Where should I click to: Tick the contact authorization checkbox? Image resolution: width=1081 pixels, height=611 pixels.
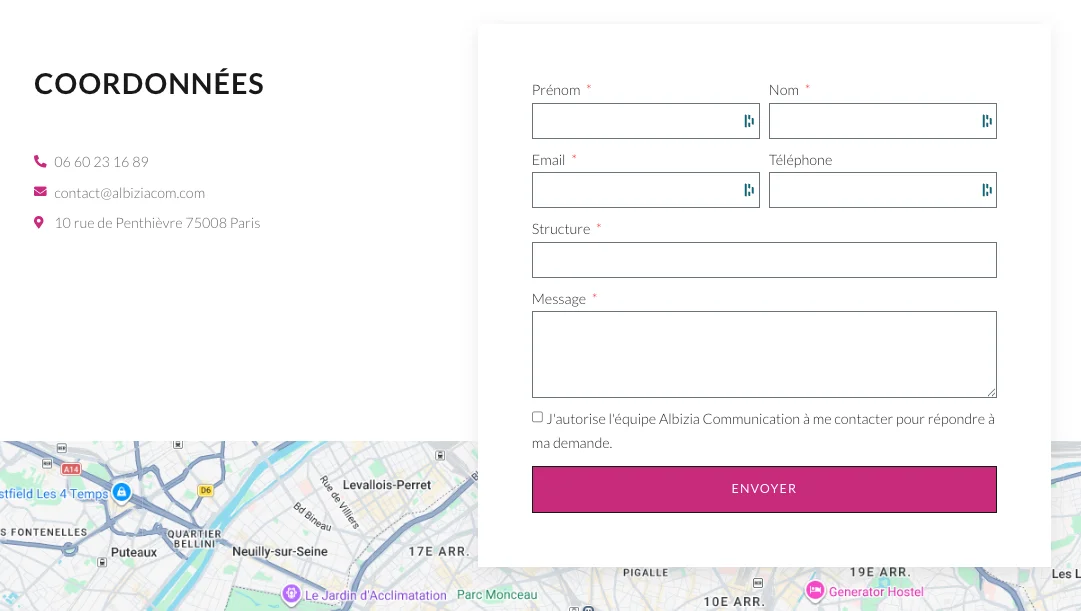coord(538,417)
